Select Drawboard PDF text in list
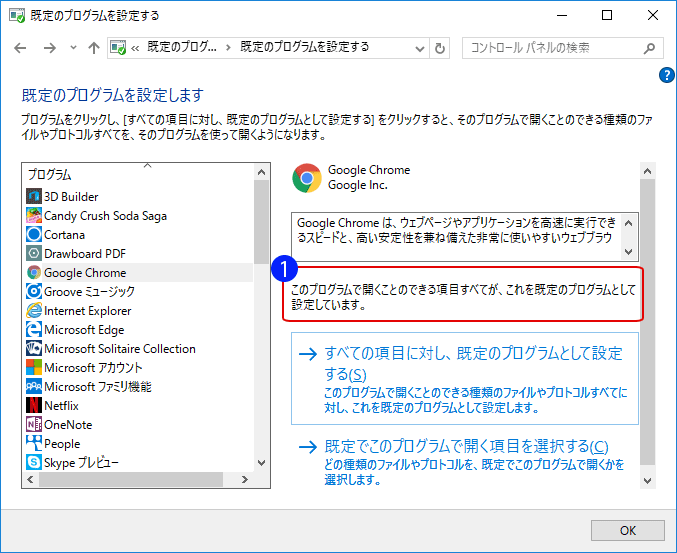 pyautogui.click(x=85, y=254)
